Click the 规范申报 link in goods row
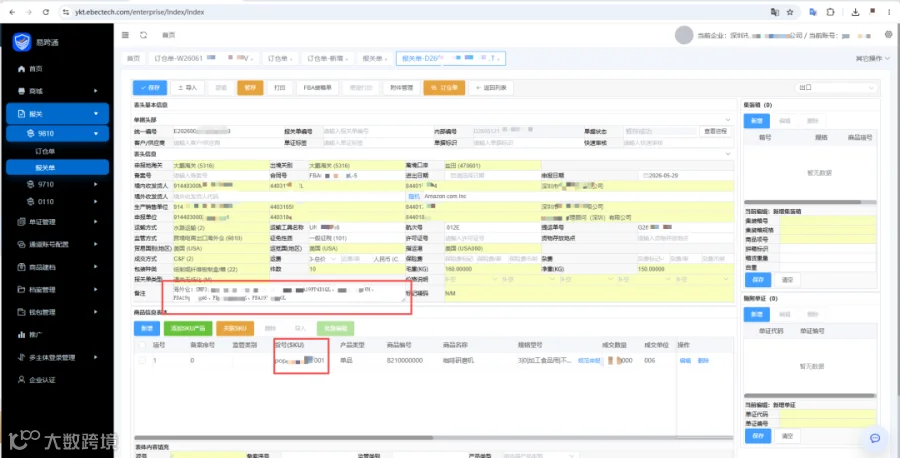900x458 pixels. tap(589, 360)
